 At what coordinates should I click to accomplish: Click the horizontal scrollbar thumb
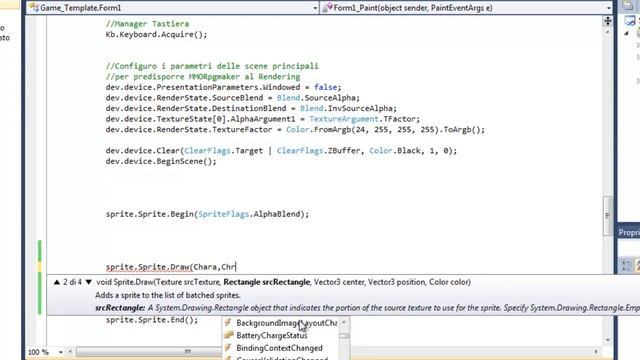pos(149,351)
